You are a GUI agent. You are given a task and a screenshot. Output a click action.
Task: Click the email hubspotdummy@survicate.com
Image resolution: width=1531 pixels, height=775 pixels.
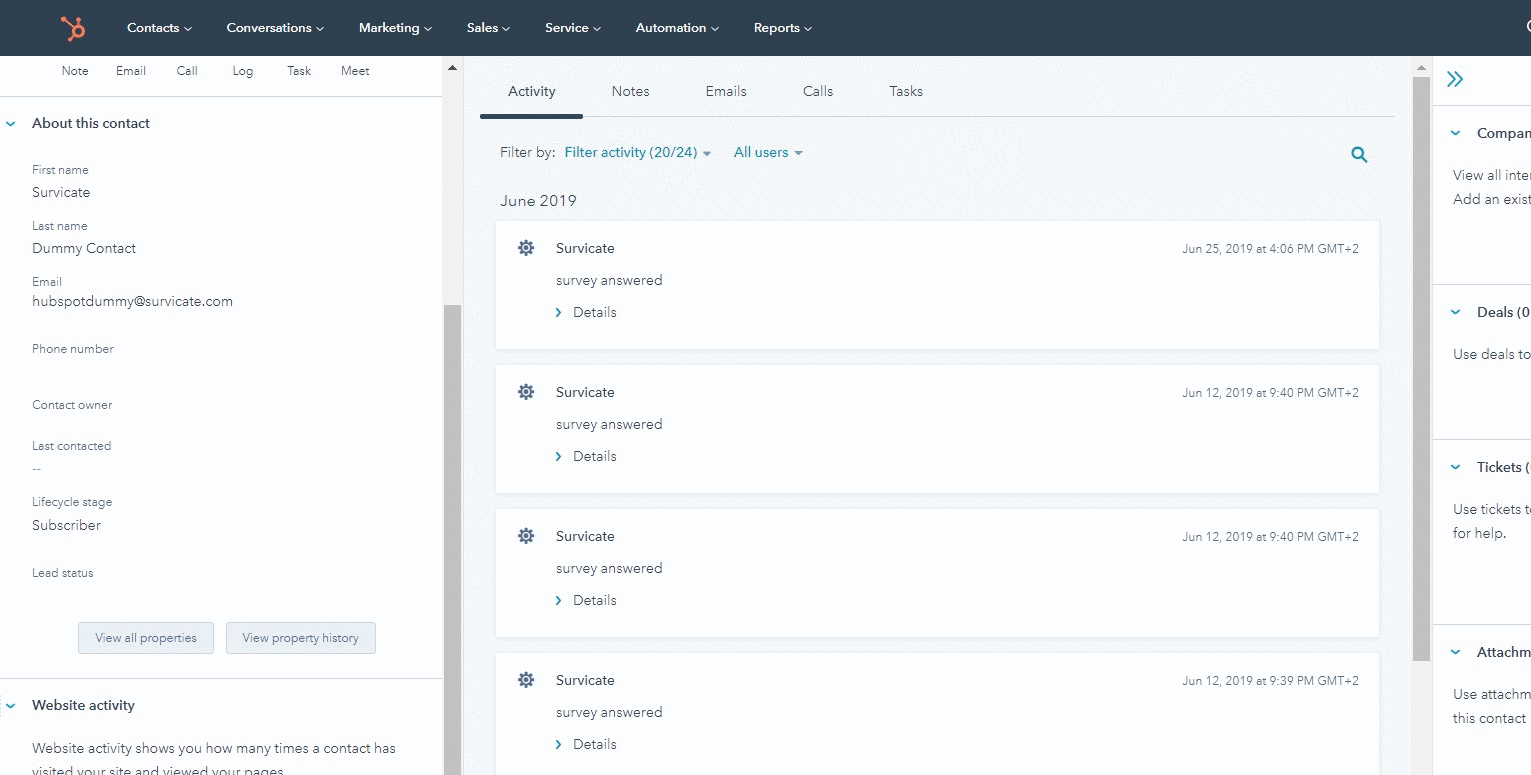click(x=132, y=301)
